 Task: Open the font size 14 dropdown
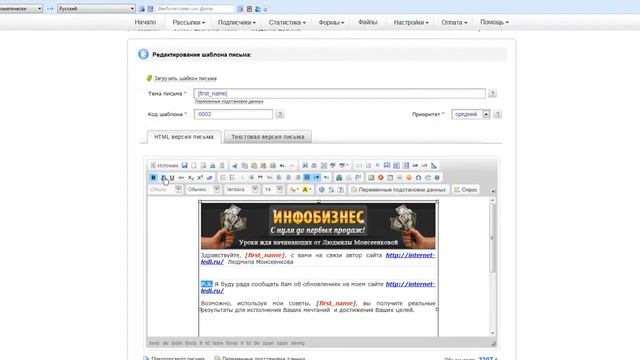tap(273, 189)
